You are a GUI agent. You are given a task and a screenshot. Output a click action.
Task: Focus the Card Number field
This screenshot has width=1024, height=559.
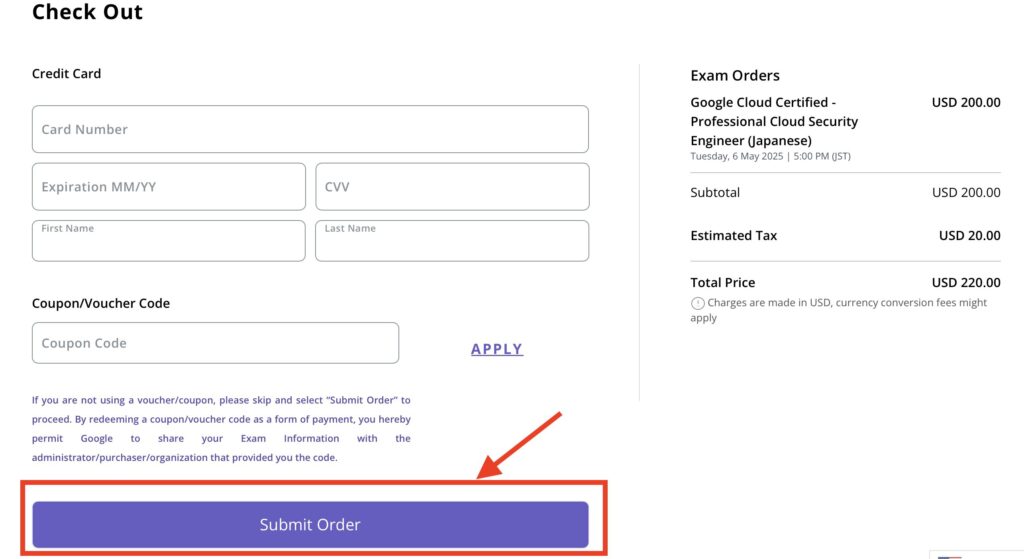click(x=310, y=129)
